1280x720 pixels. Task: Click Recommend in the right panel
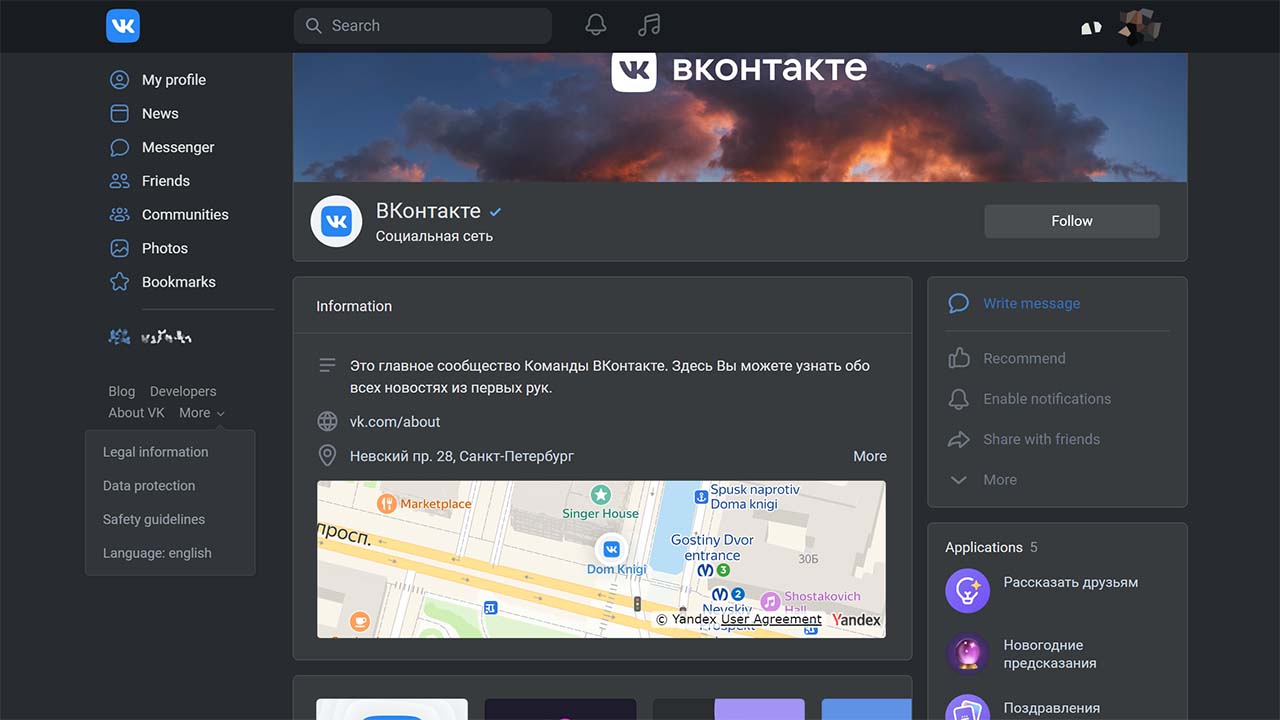pos(1024,358)
